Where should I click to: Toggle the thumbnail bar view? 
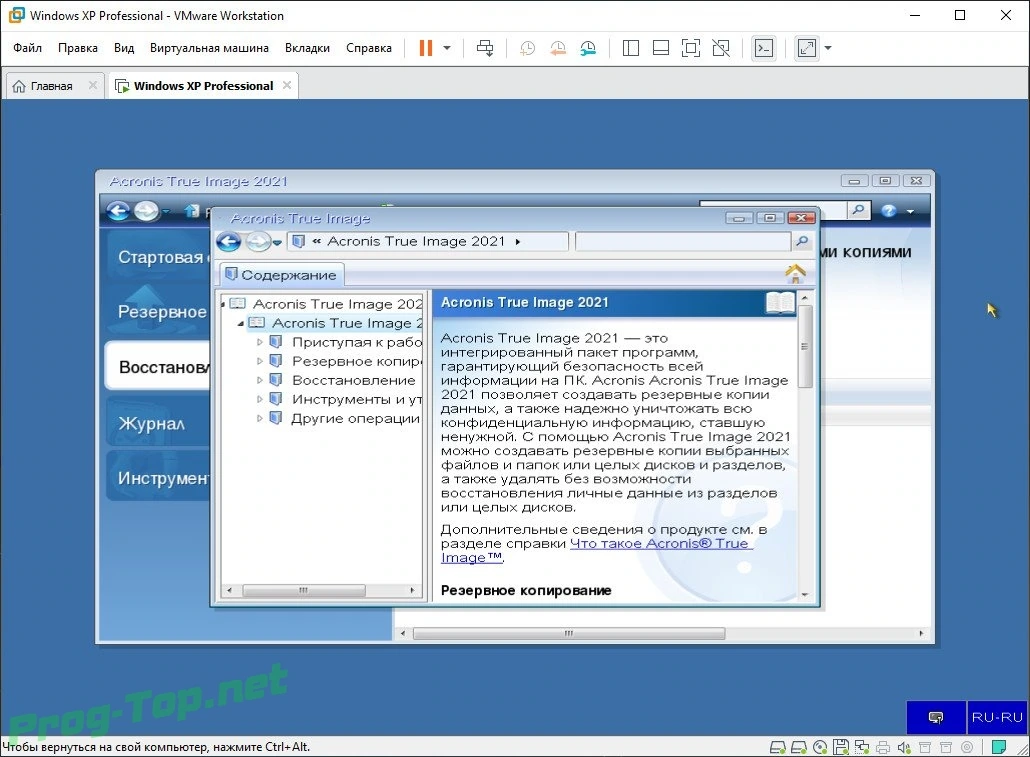(661, 48)
